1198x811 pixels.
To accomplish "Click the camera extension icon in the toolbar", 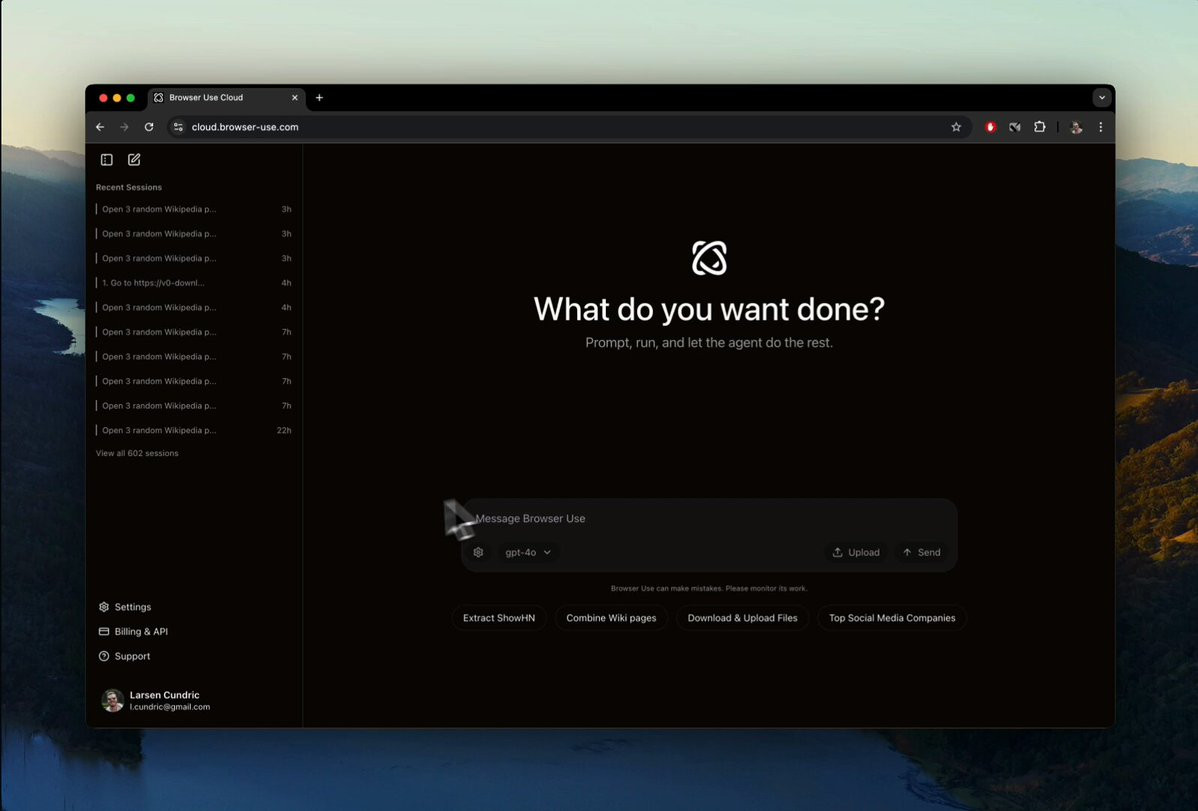I will (1015, 127).
